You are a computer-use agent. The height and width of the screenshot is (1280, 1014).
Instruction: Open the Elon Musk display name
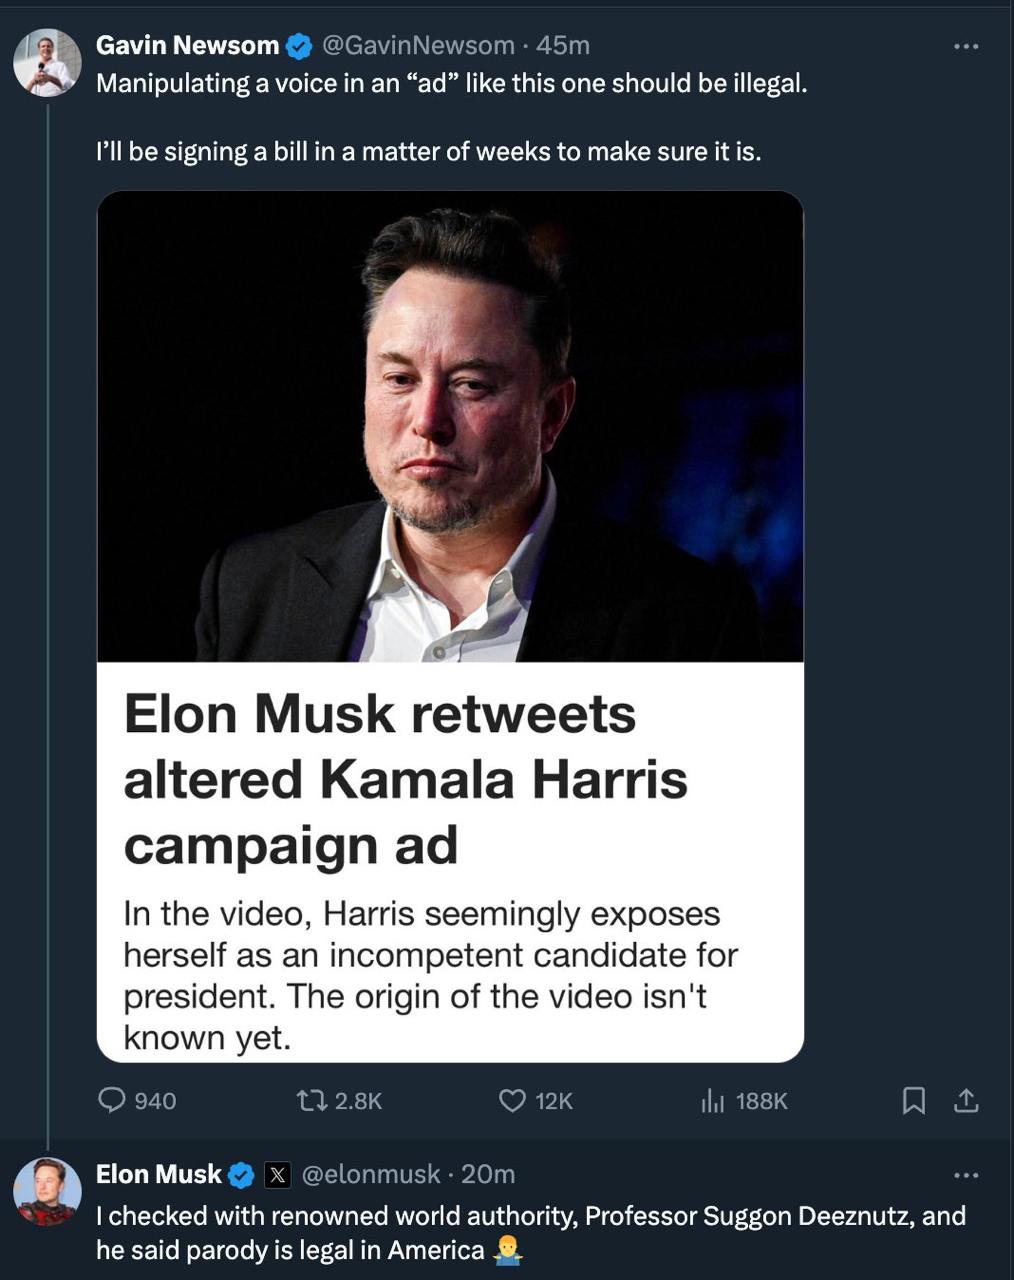[159, 1174]
